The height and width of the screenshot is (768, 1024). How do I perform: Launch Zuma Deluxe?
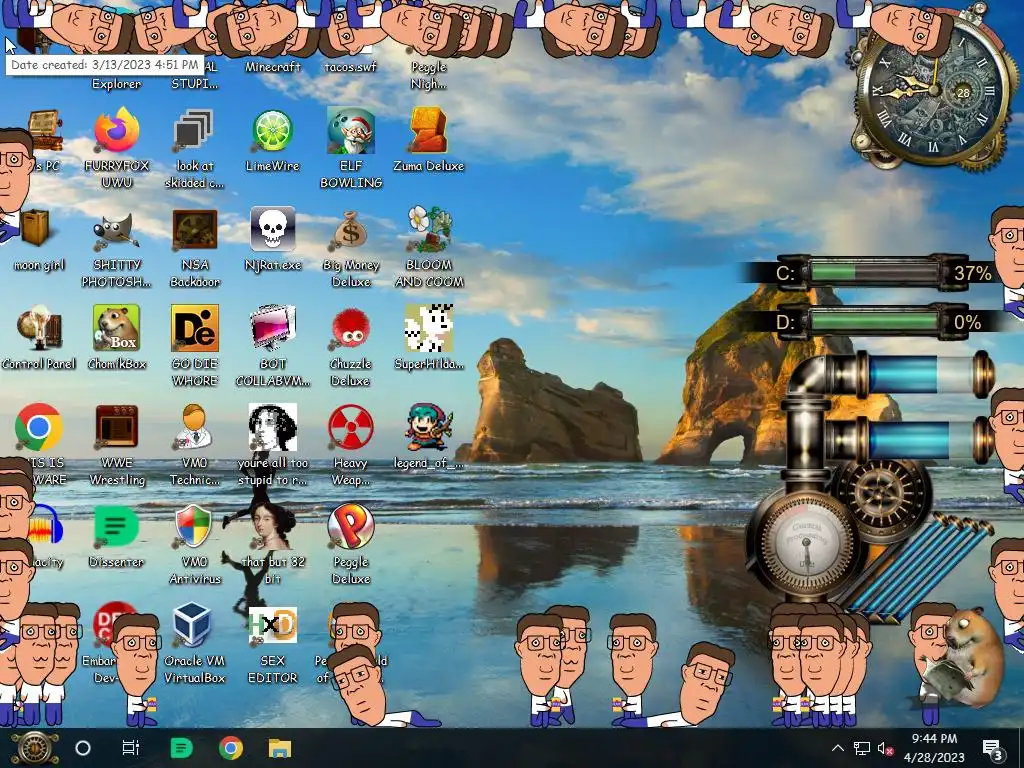click(x=428, y=131)
